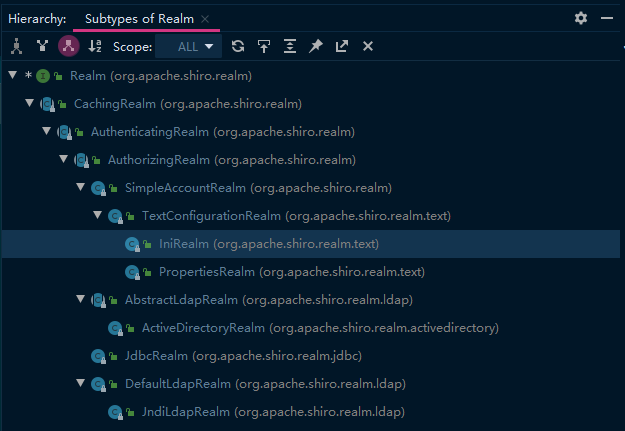Click the Hierarchy panel title label
625x431 pixels.
tap(37, 19)
